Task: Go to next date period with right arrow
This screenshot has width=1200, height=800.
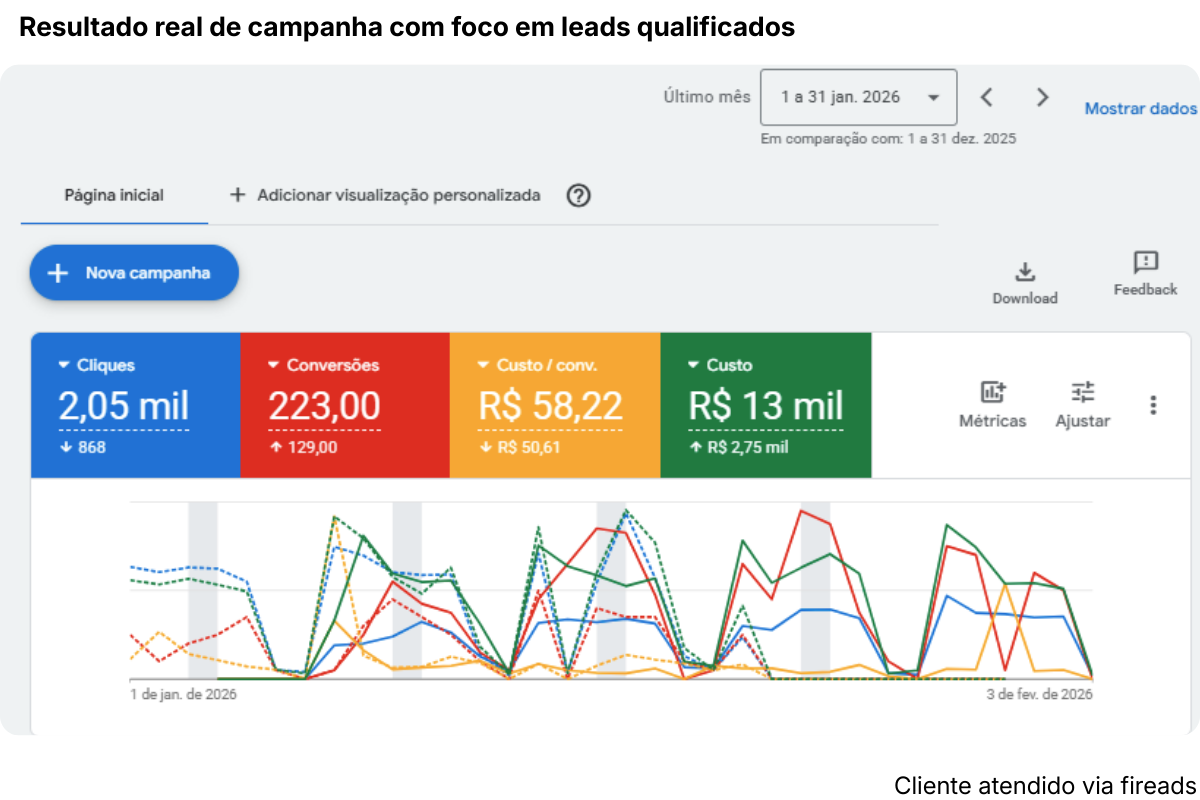Action: pyautogui.click(x=1042, y=97)
